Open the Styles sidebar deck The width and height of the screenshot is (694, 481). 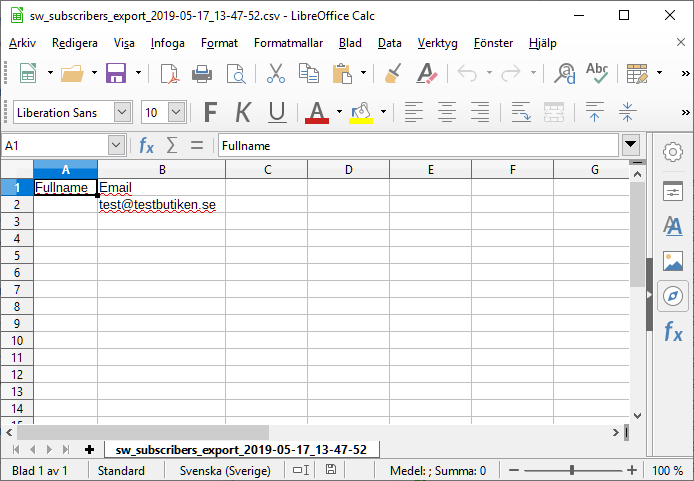(673, 226)
